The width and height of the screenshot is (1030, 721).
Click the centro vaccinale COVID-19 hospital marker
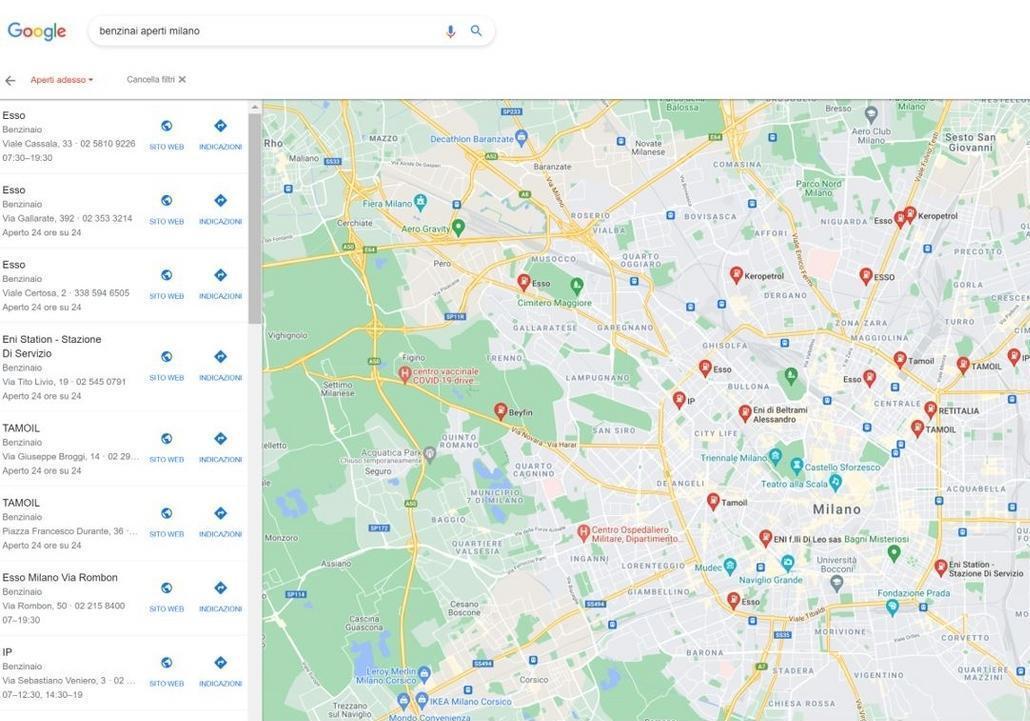405,375
